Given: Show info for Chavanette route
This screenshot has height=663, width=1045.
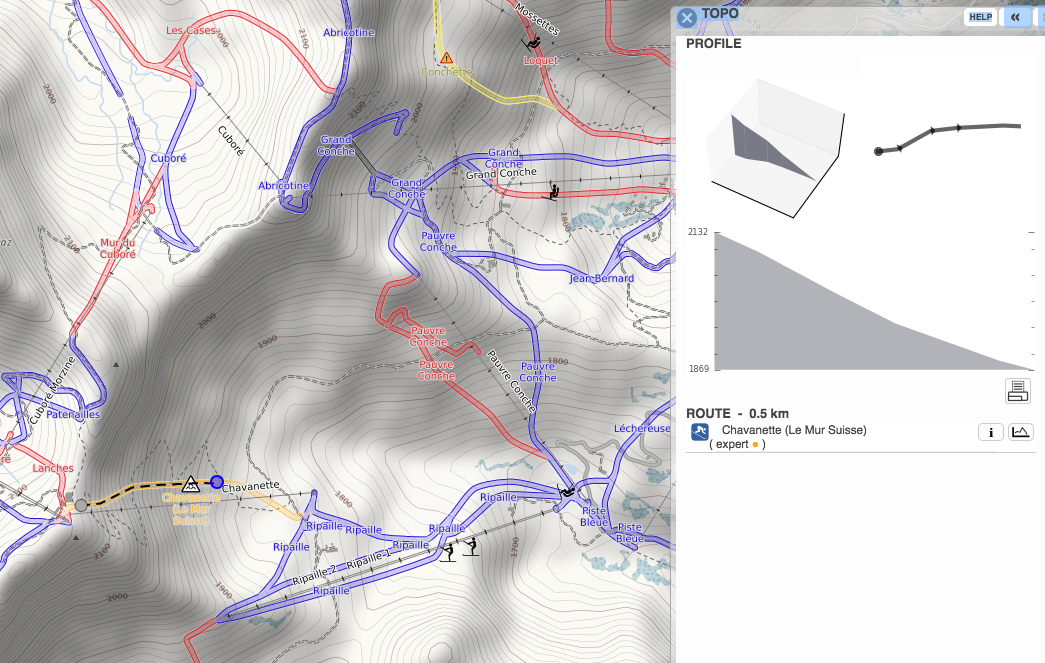Looking at the screenshot, I should (989, 432).
